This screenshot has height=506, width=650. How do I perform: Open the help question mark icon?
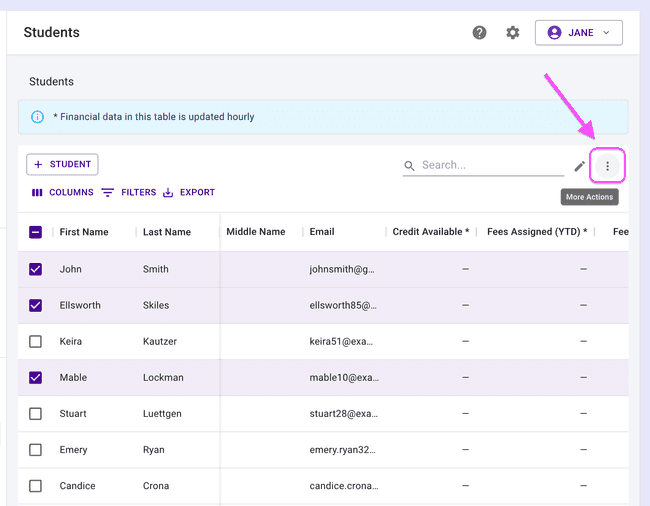[479, 33]
